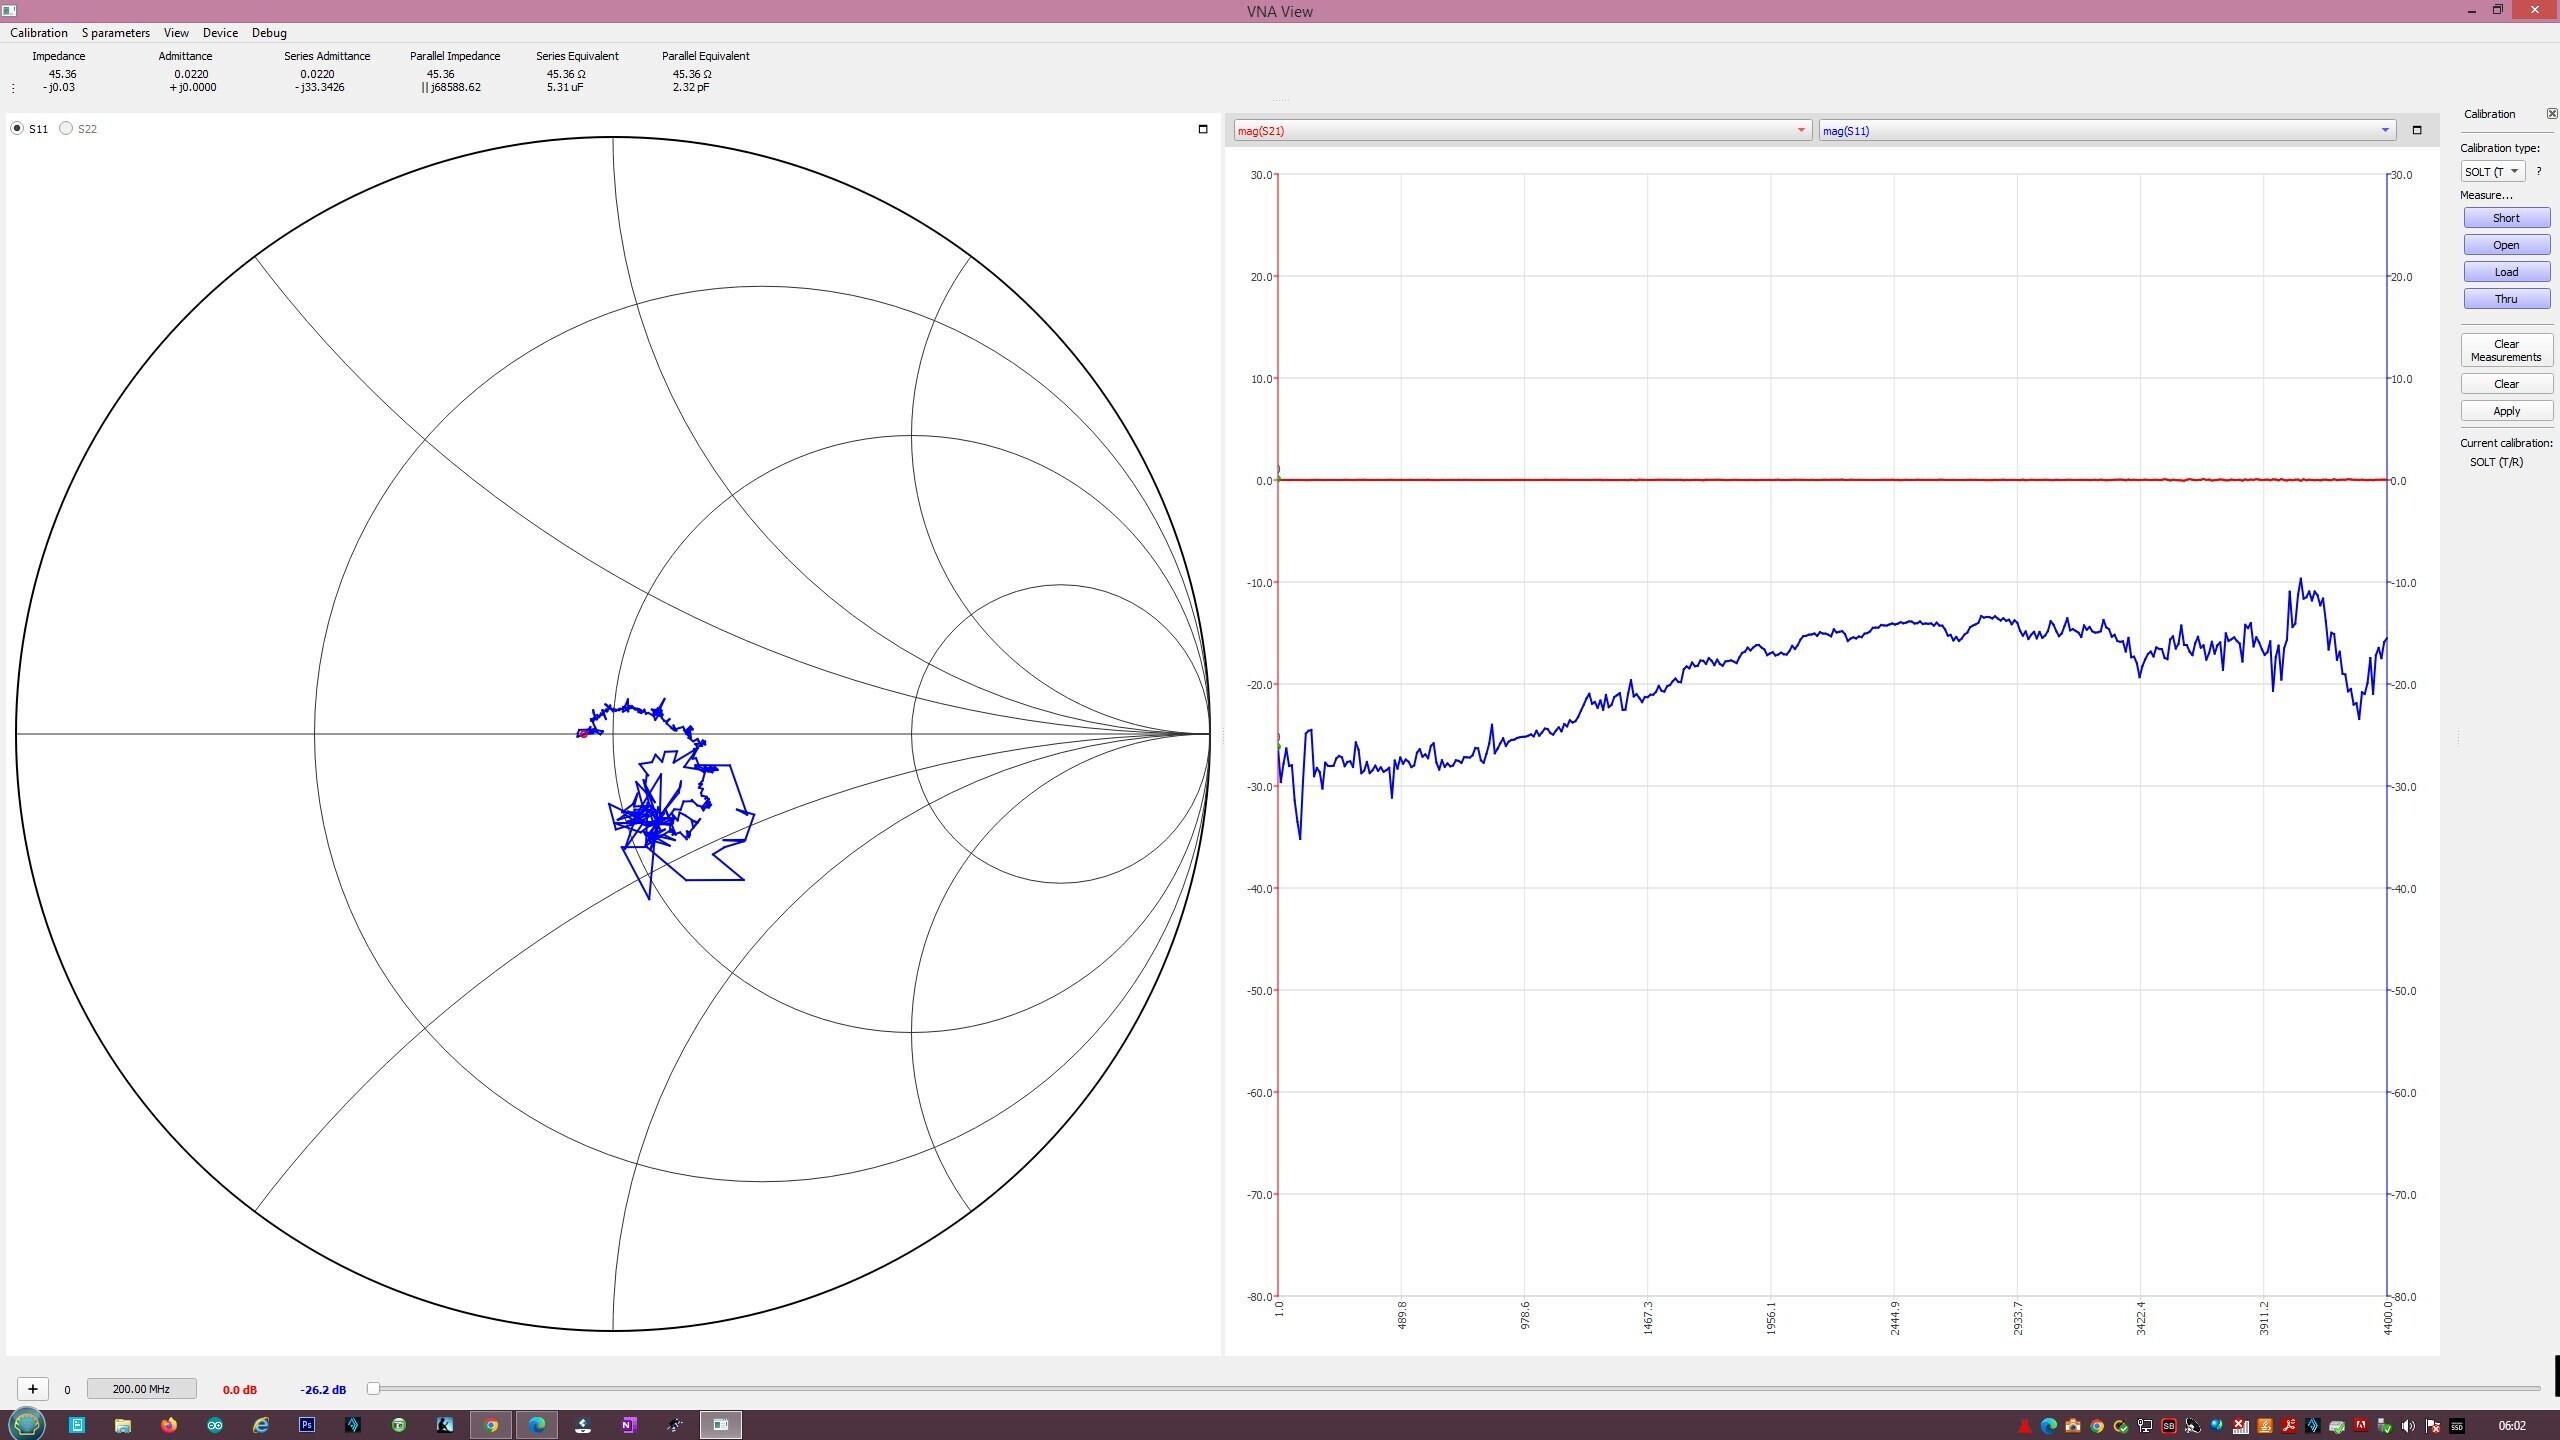Click the 0.0 dB S21 readout

pos(239,1390)
